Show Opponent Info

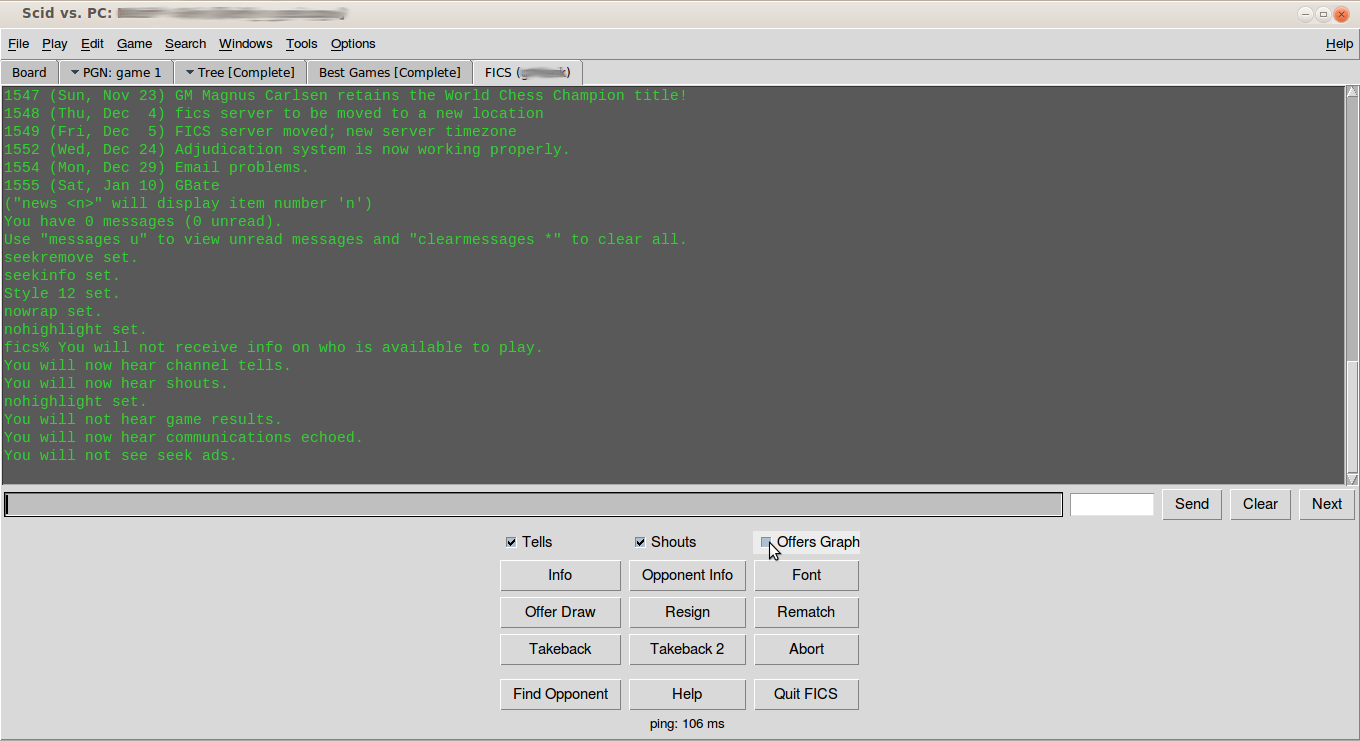pyautogui.click(x=687, y=575)
